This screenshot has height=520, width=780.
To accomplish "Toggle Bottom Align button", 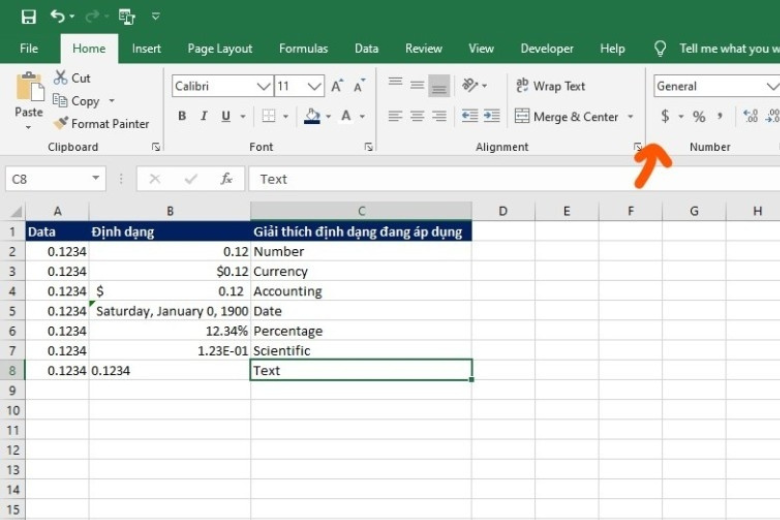I will tap(439, 85).
